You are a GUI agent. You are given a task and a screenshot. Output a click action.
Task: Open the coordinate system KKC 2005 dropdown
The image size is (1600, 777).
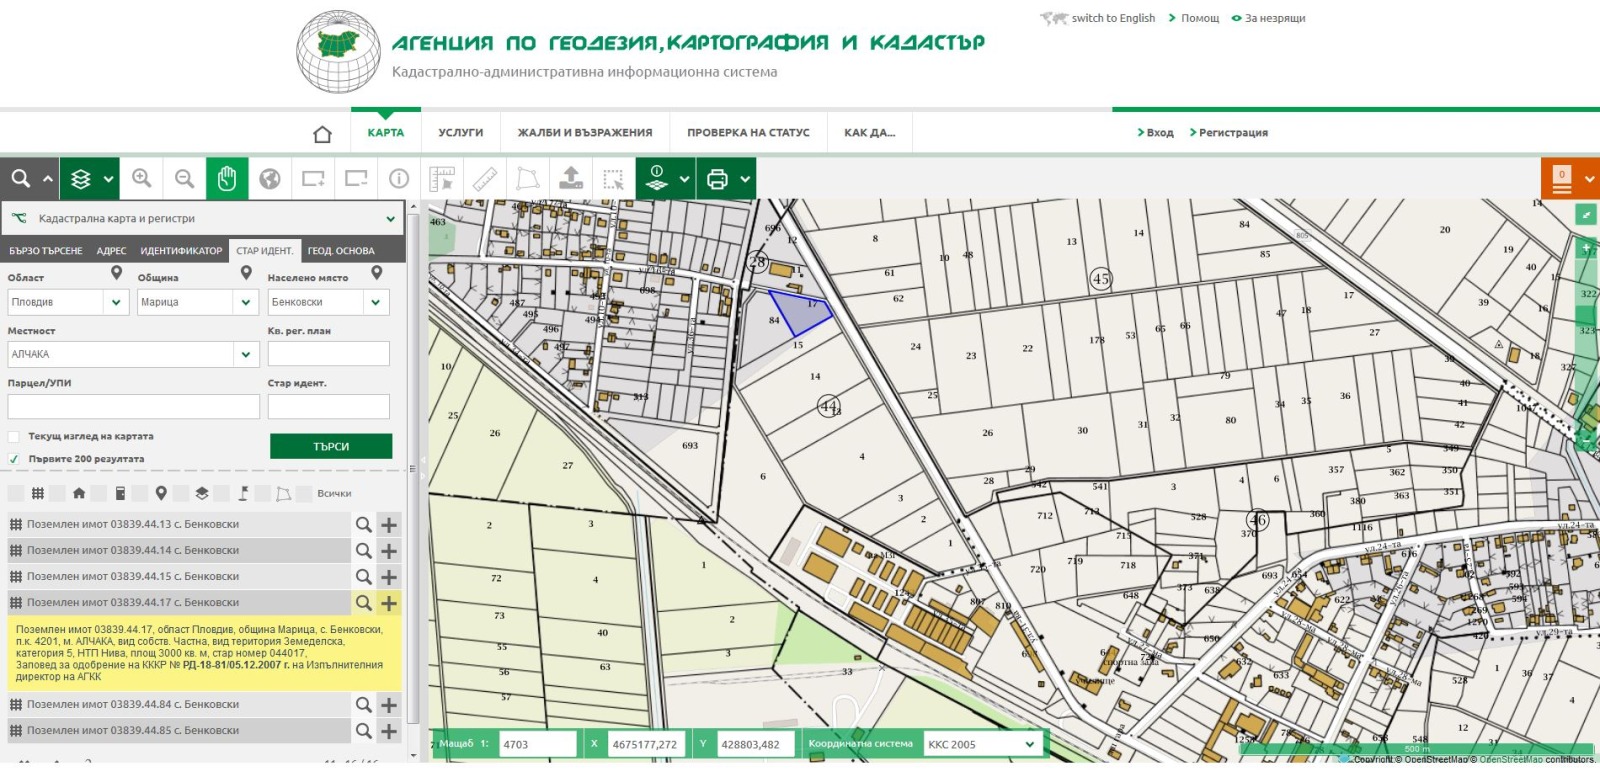[x=1029, y=744]
